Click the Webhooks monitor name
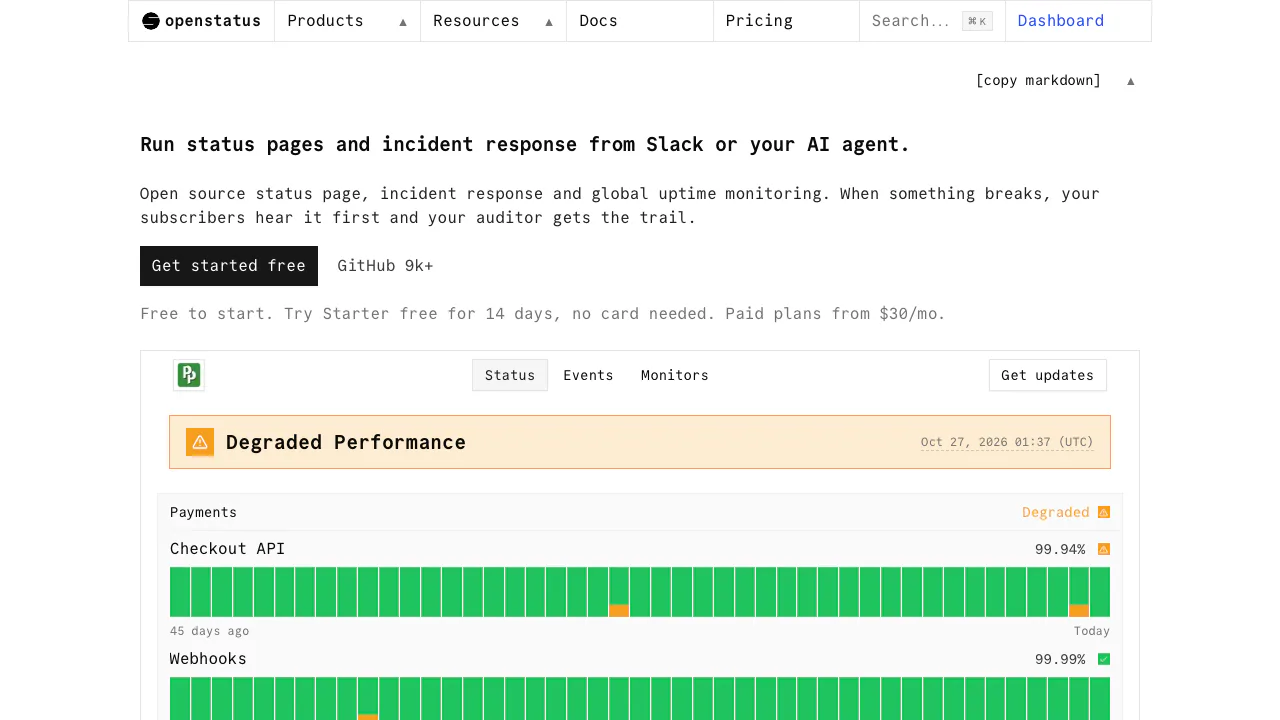 (x=208, y=659)
